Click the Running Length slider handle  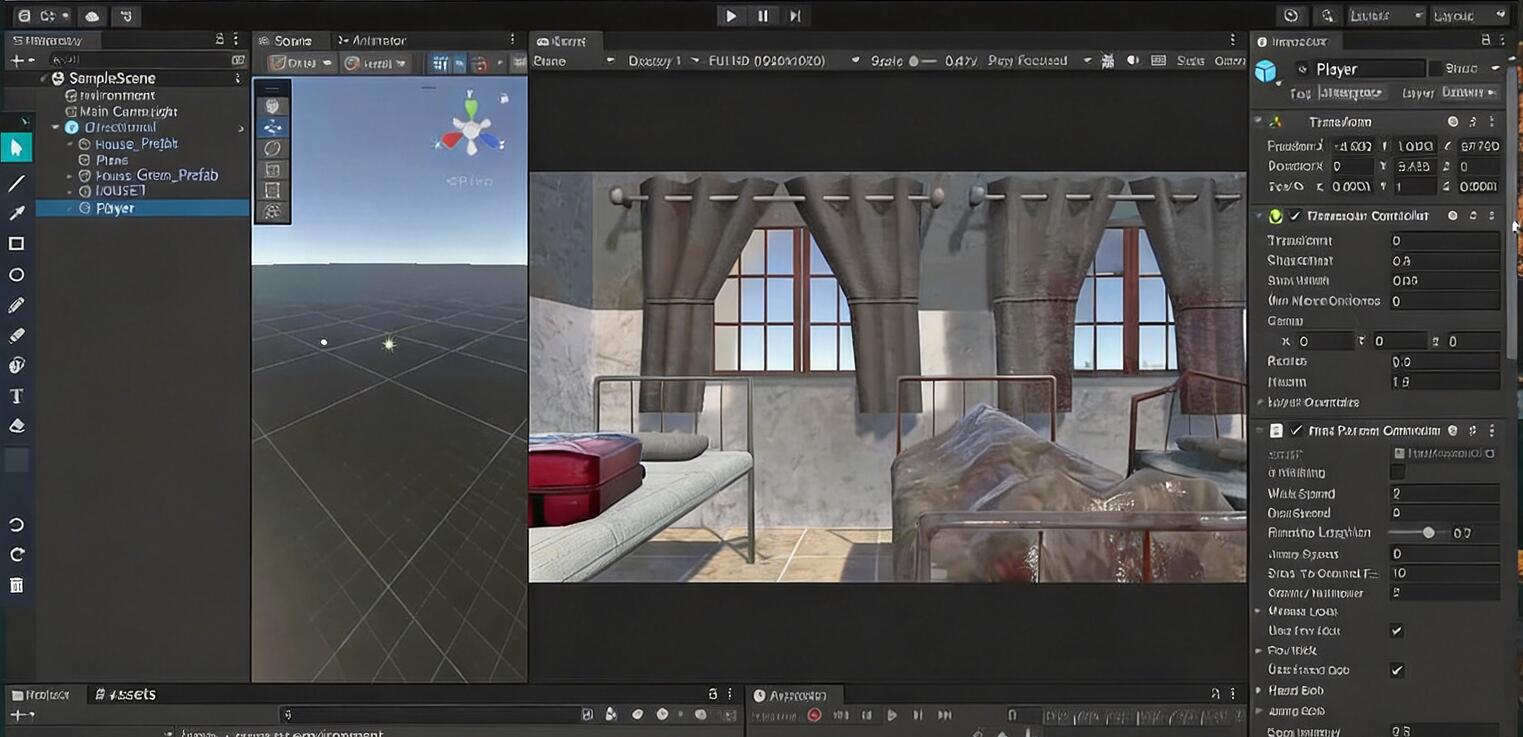coord(1428,532)
